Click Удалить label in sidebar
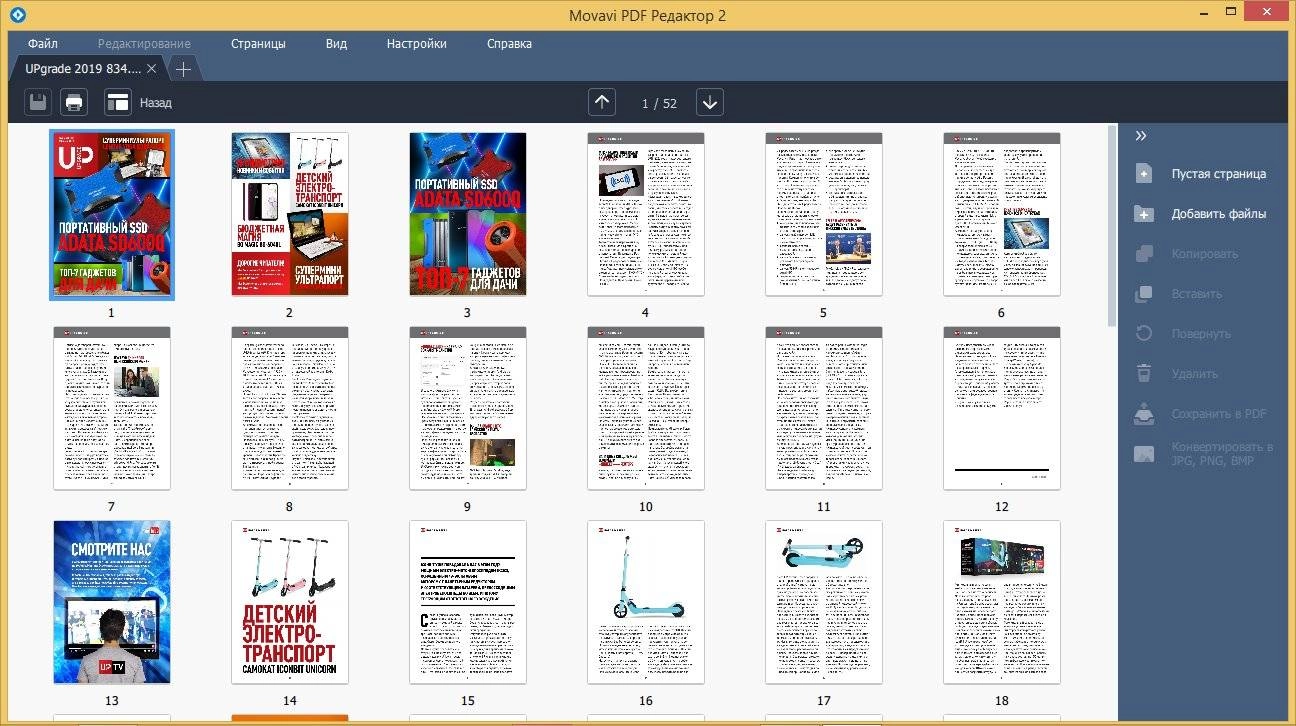This screenshot has height=726, width=1296. (x=1195, y=373)
